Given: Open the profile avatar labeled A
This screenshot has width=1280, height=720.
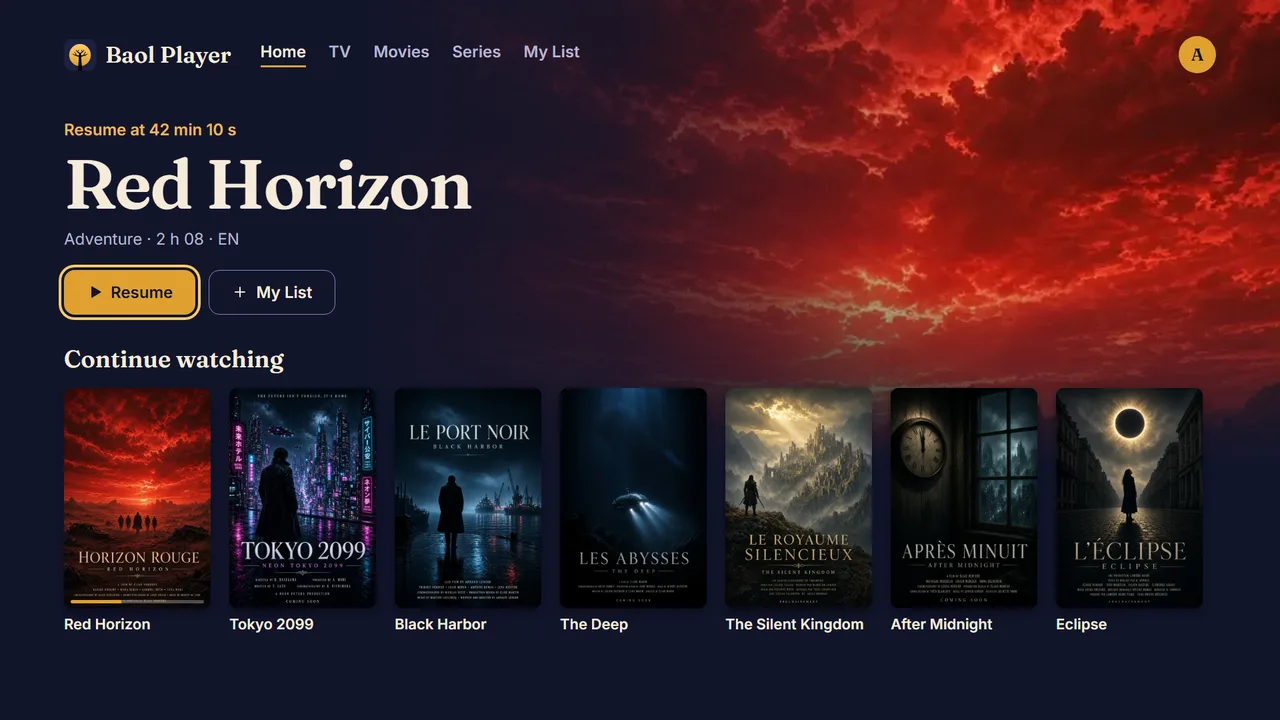Looking at the screenshot, I should click(x=1197, y=55).
